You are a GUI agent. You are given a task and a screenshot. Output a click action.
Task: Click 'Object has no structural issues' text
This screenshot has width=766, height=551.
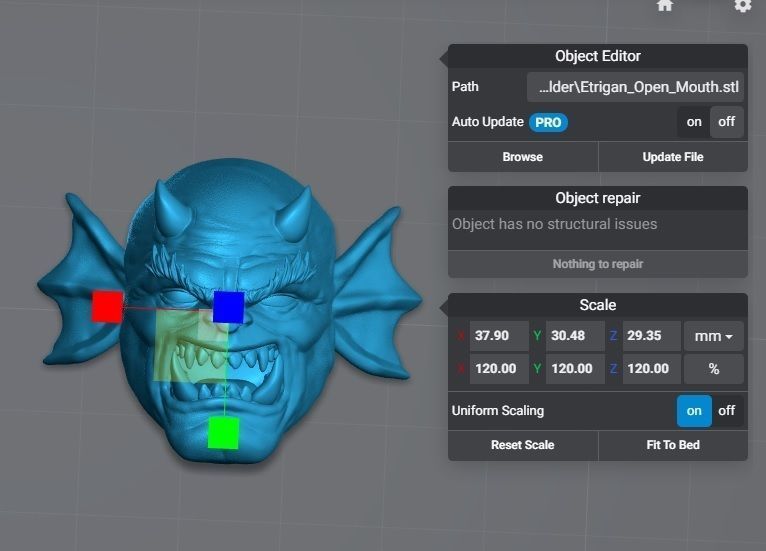click(x=554, y=224)
